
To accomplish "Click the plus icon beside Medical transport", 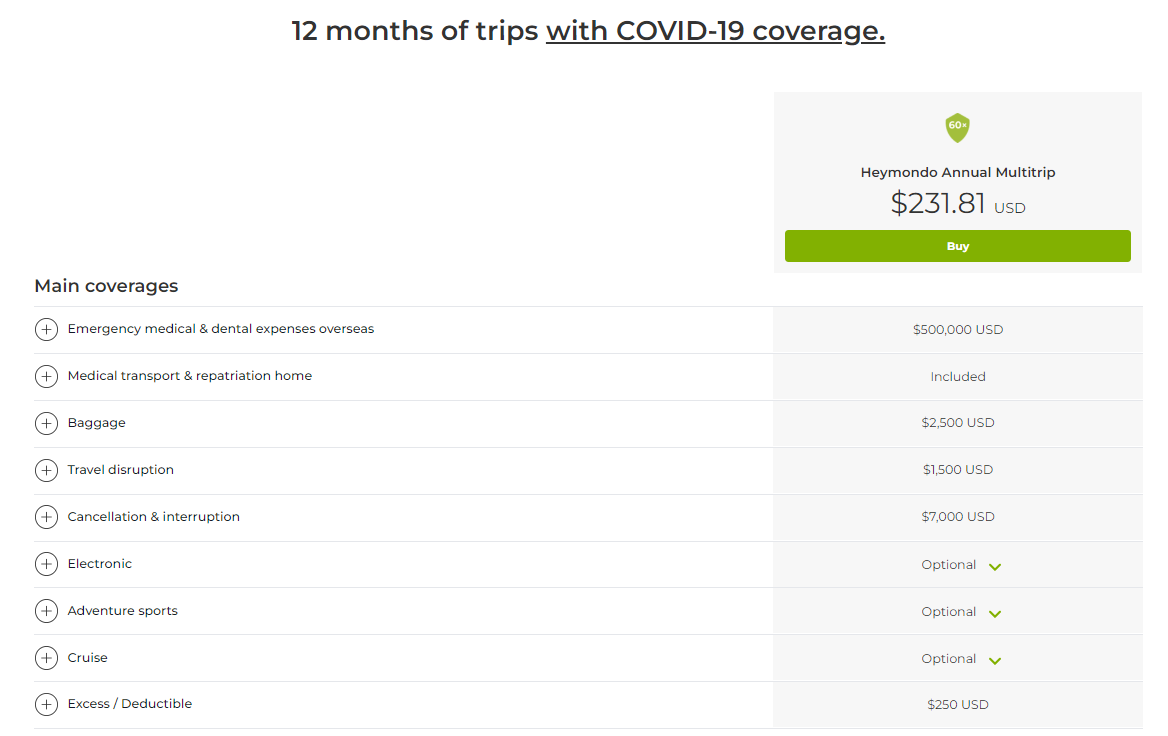I will [x=47, y=376].
